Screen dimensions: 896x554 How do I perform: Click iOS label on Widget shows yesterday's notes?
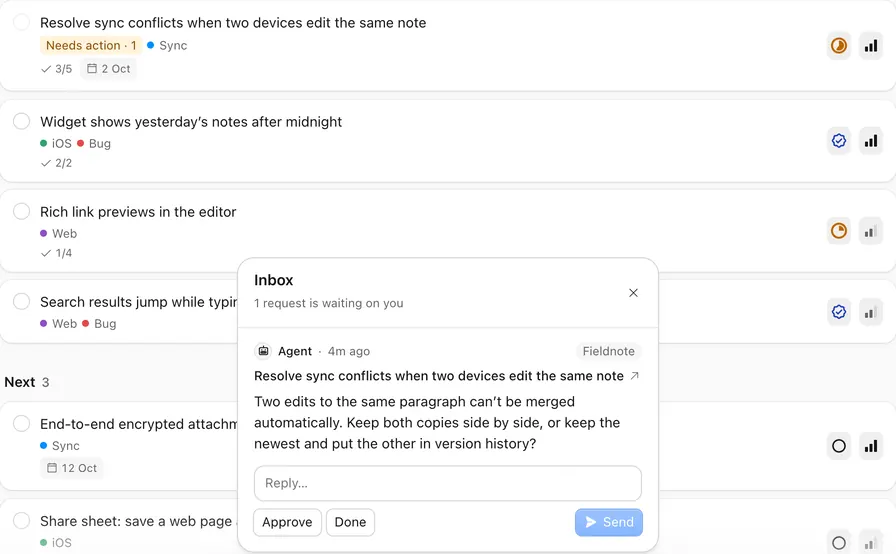point(56,143)
